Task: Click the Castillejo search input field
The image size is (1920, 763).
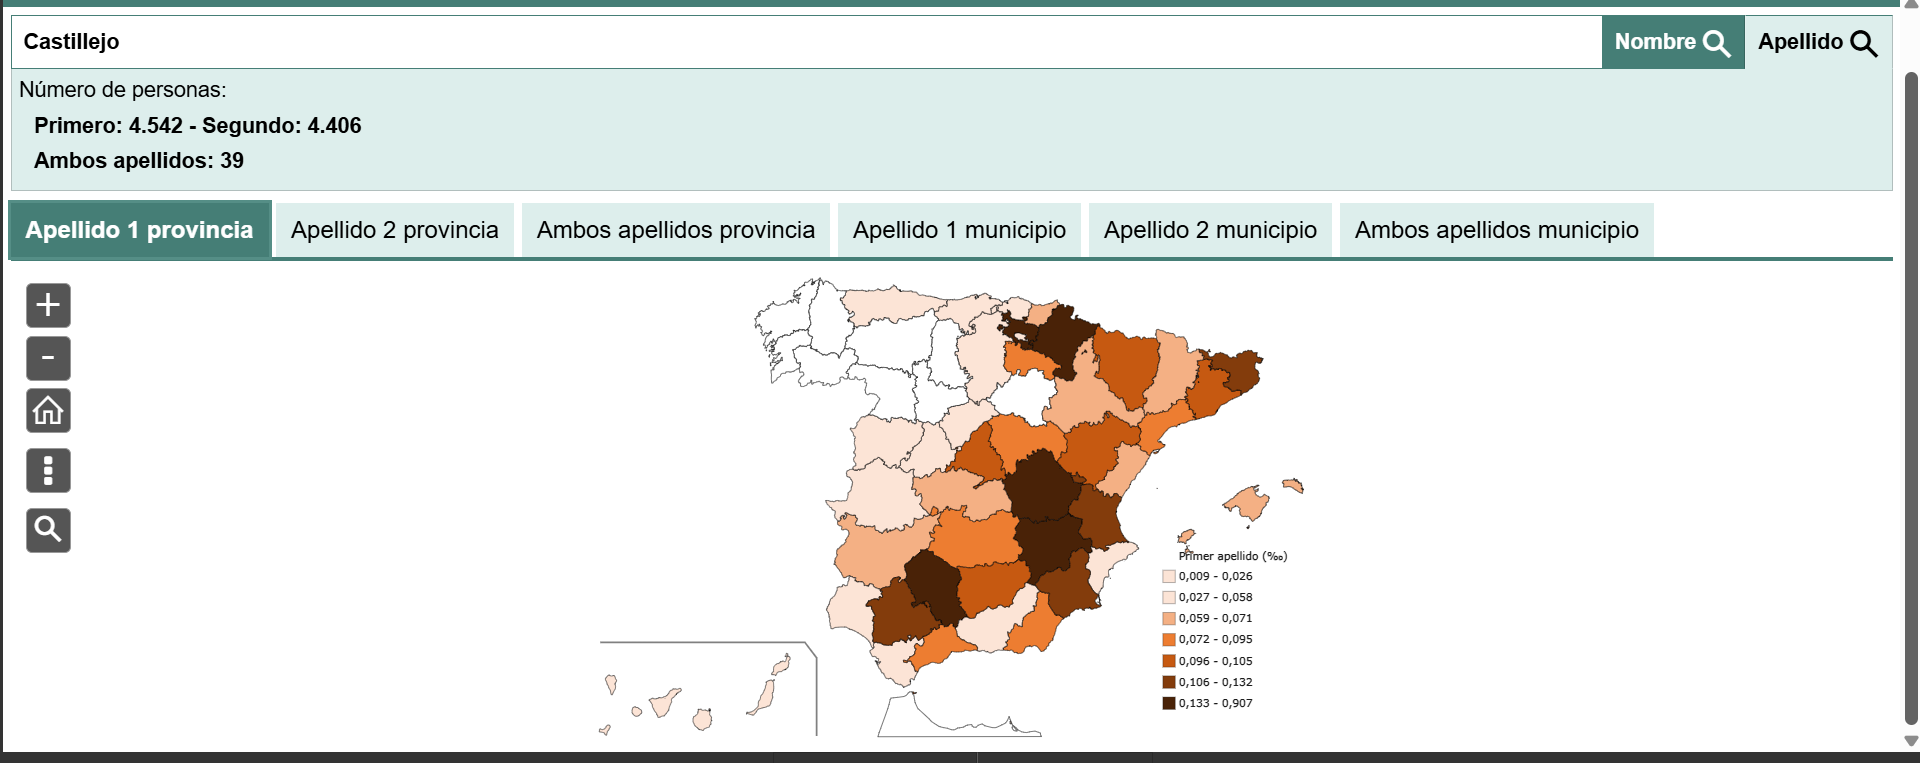Action: 800,42
